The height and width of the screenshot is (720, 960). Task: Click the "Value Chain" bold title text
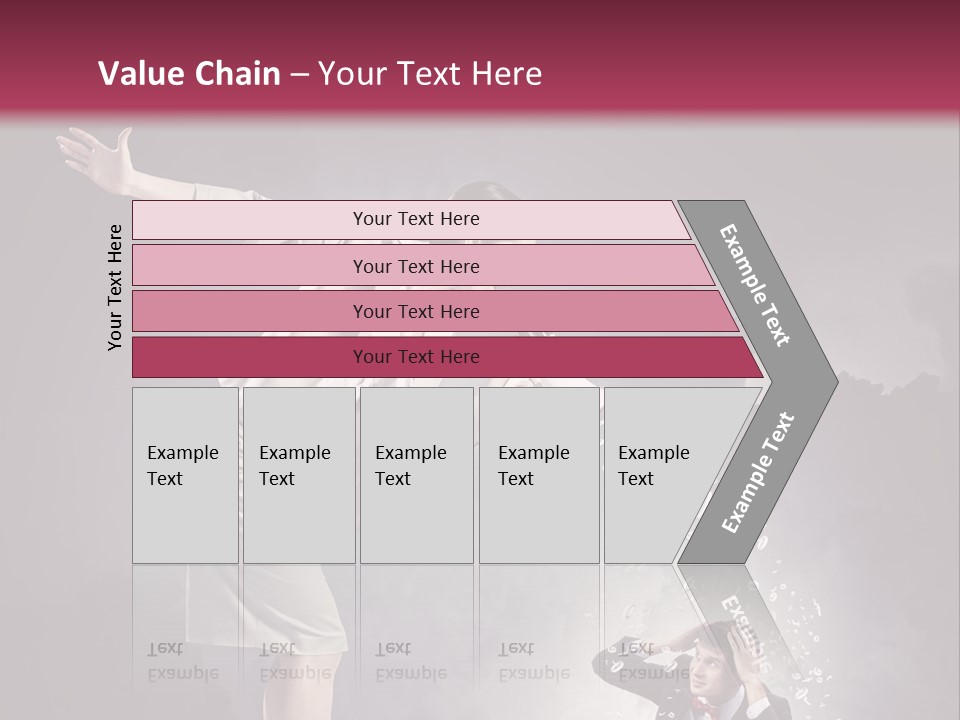(x=189, y=74)
